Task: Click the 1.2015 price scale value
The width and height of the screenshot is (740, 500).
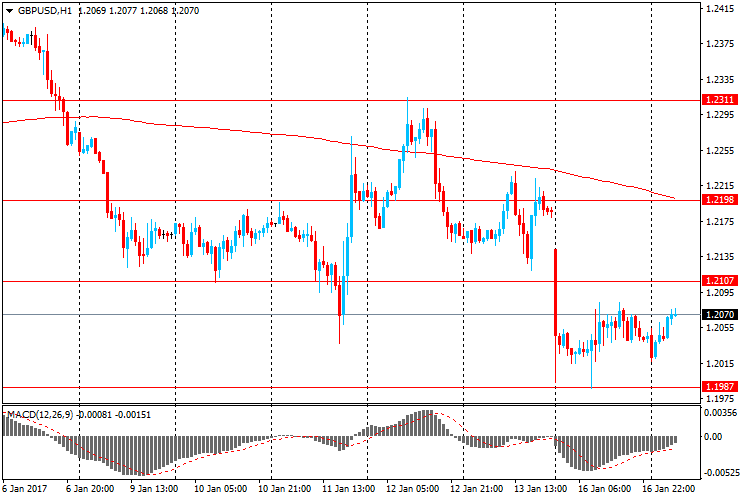Action: click(x=720, y=364)
